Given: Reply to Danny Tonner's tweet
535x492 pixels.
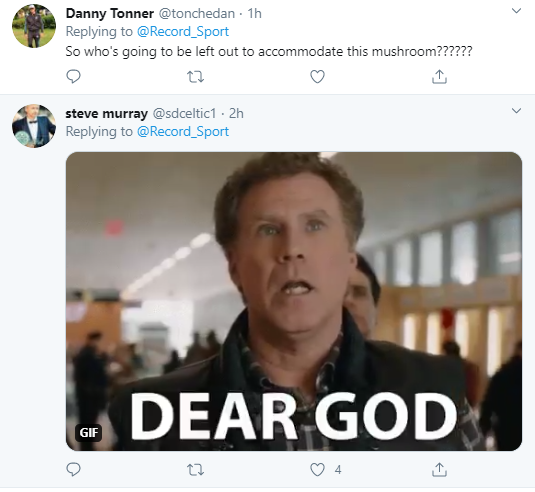Looking at the screenshot, I should (x=73, y=76).
